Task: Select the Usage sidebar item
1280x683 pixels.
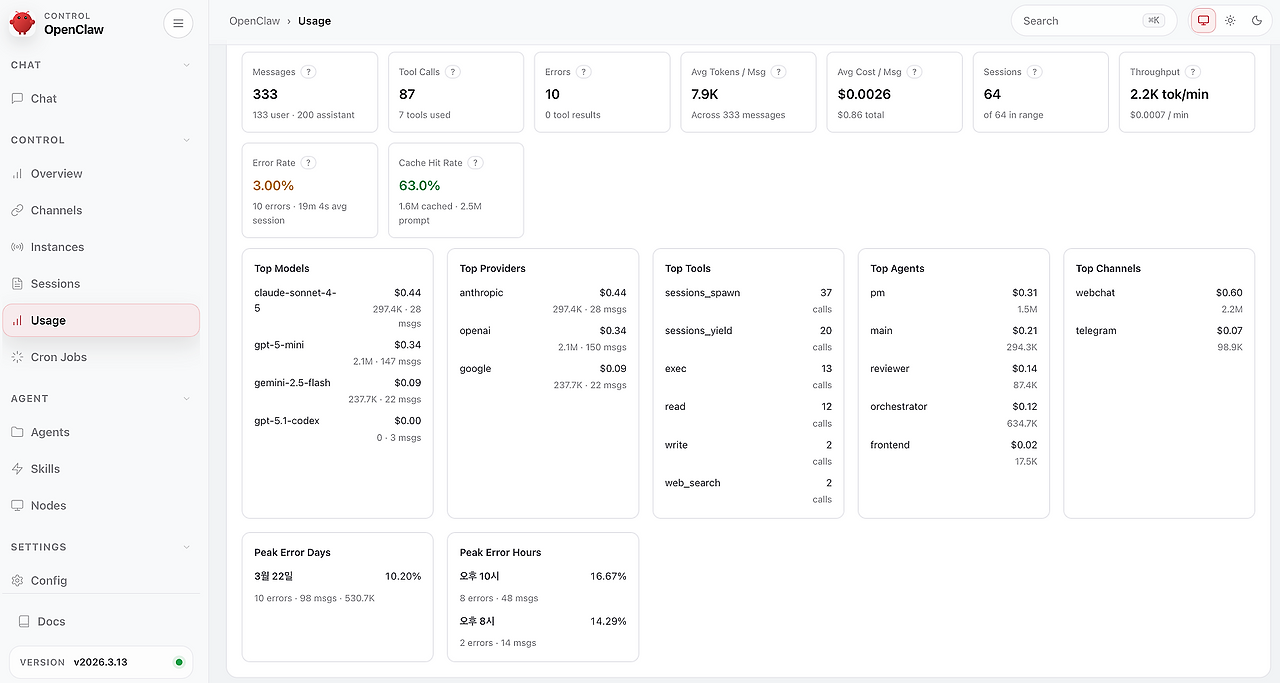Action: (101, 321)
